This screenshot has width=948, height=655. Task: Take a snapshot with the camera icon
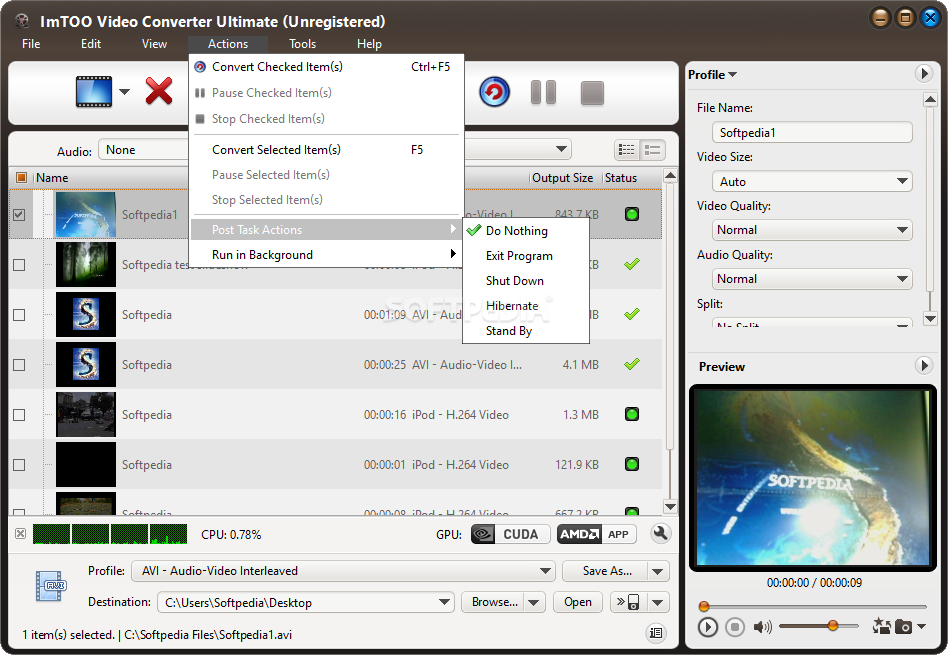coord(903,627)
